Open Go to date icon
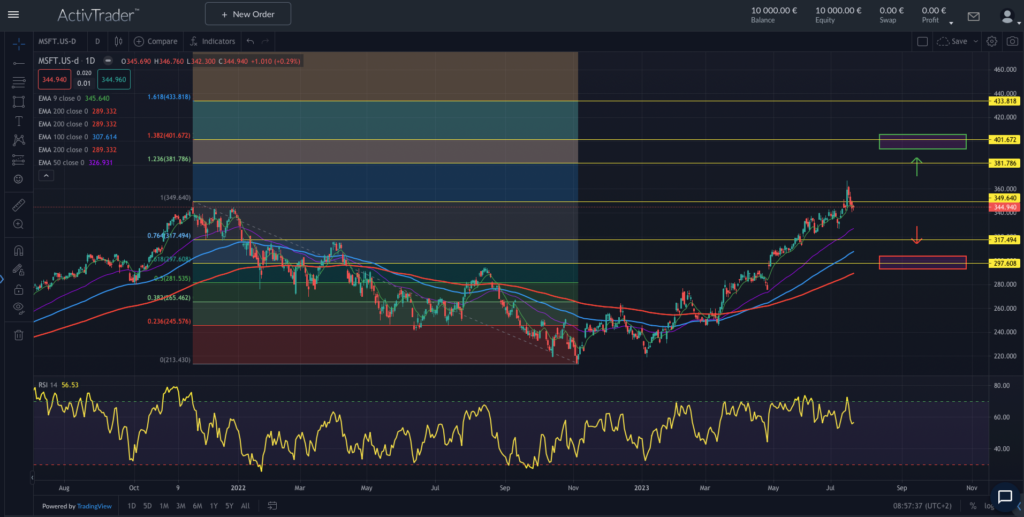The image size is (1024, 517). click(x=272, y=506)
